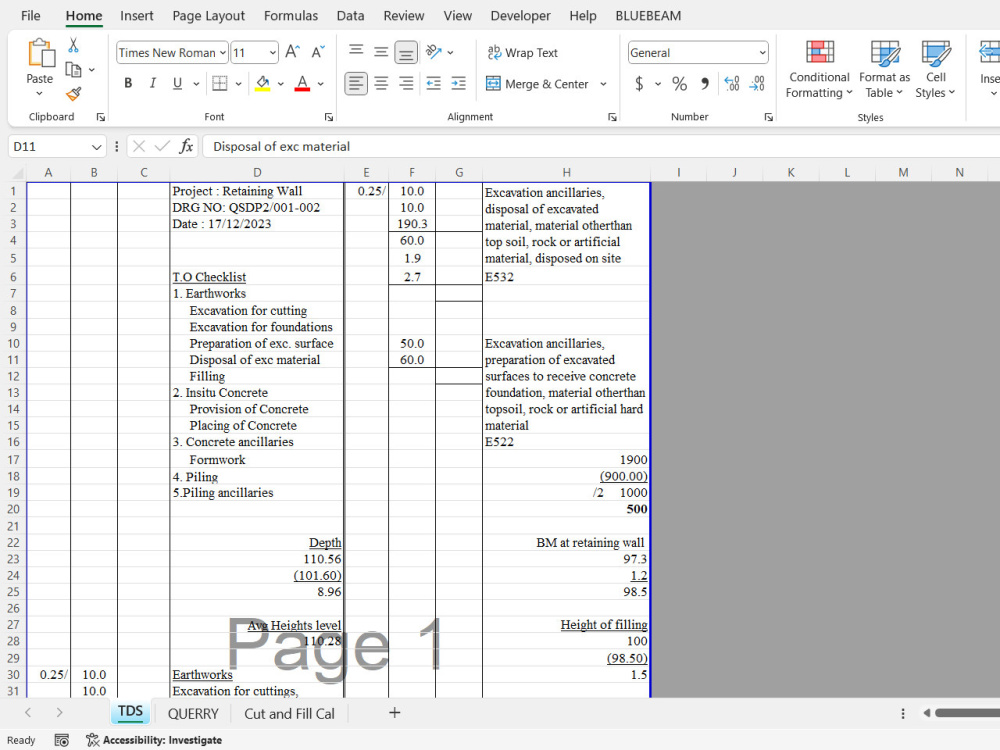1000x750 pixels.
Task: Click the Increase Decimal icon
Action: pos(733,84)
